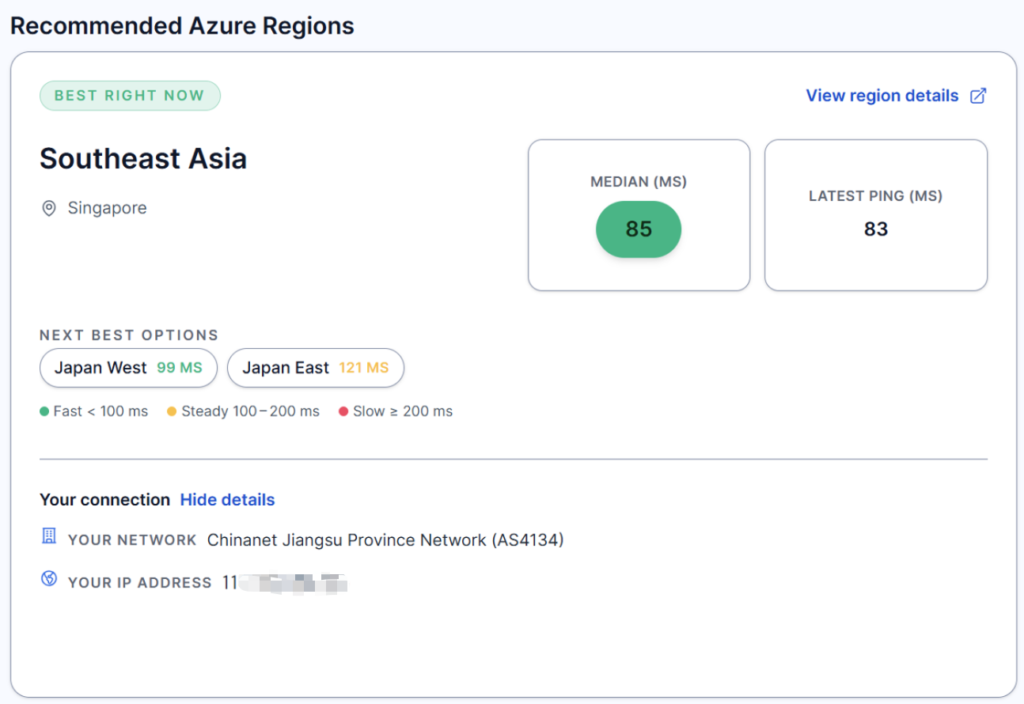Click the 99 MS latency on Japan West
The height and width of the screenshot is (704, 1024).
(x=179, y=368)
